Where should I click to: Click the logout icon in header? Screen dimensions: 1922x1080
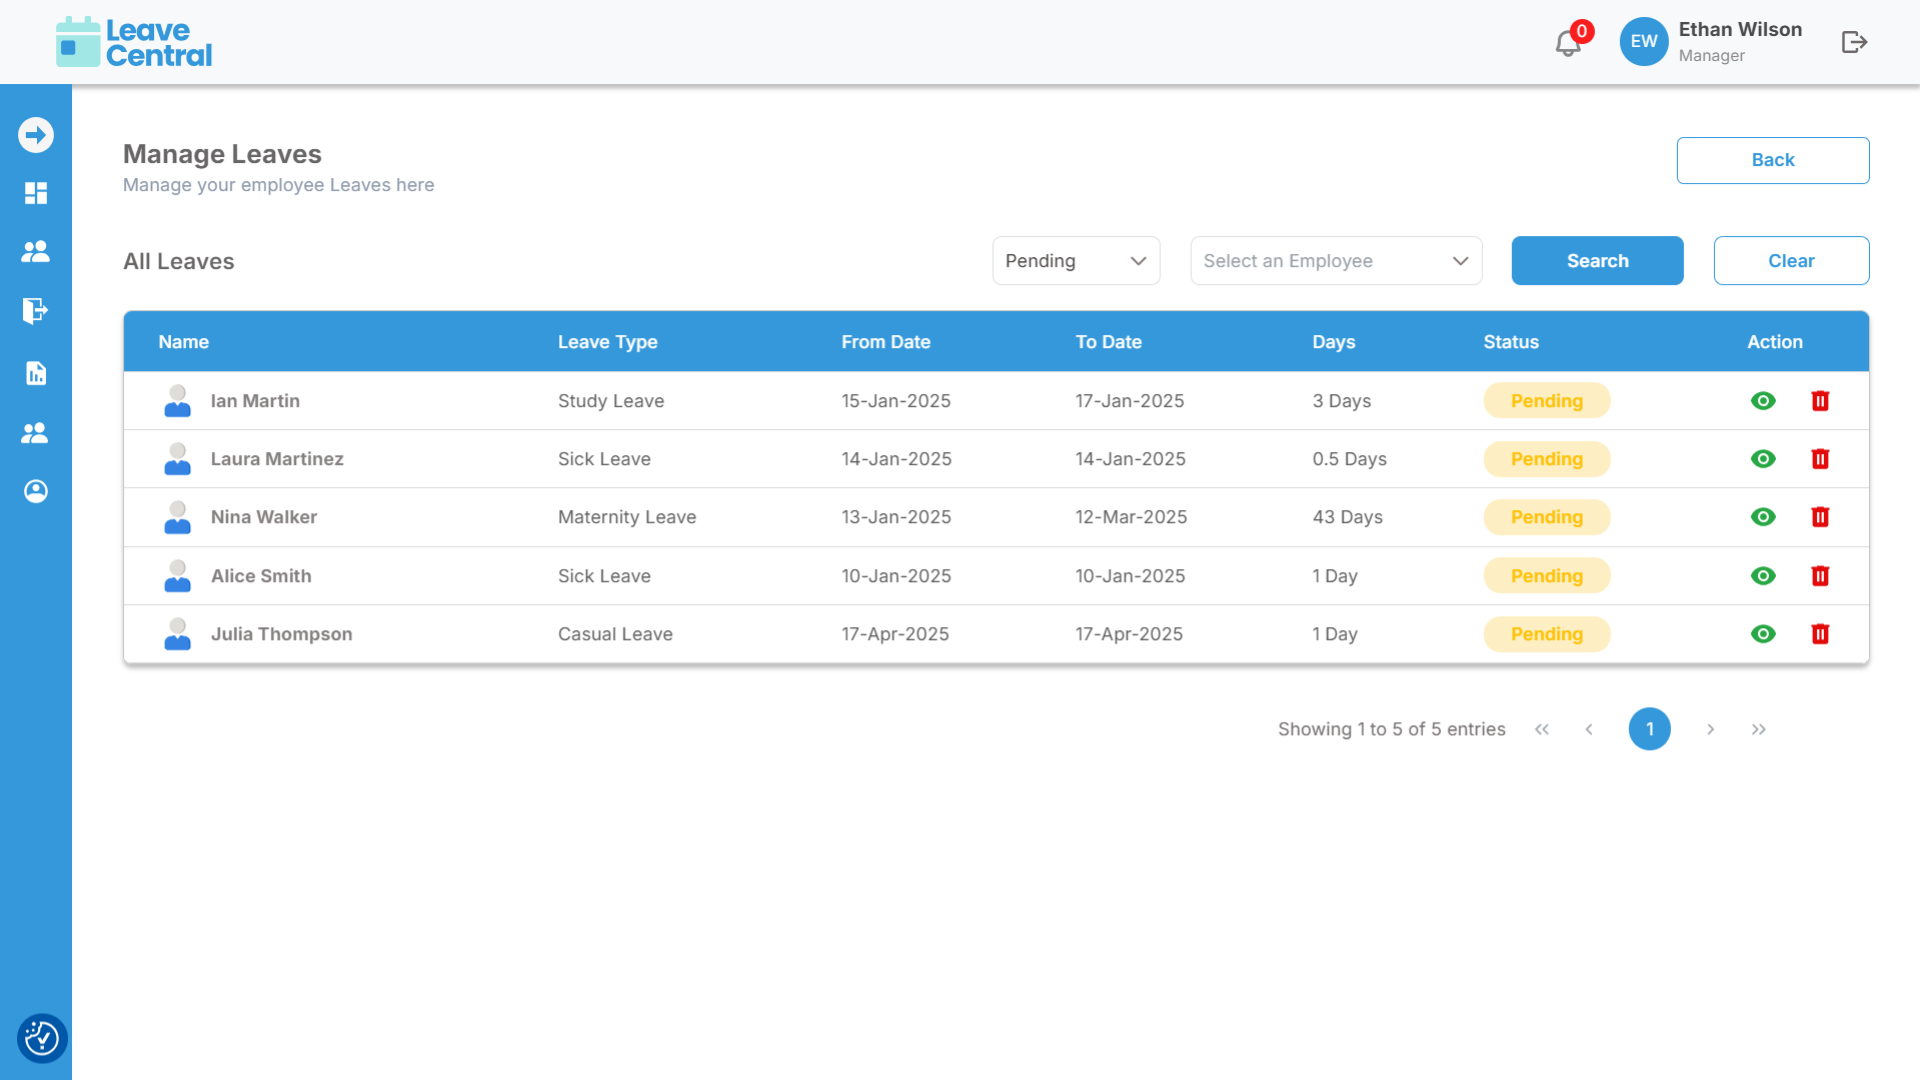[x=1854, y=42]
